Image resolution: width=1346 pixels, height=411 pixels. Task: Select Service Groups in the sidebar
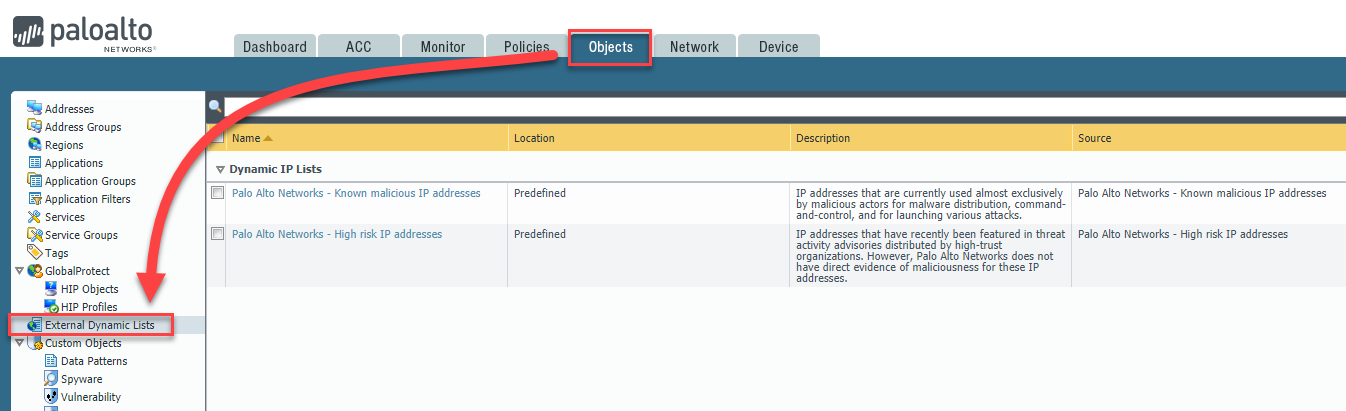pyautogui.click(x=81, y=235)
